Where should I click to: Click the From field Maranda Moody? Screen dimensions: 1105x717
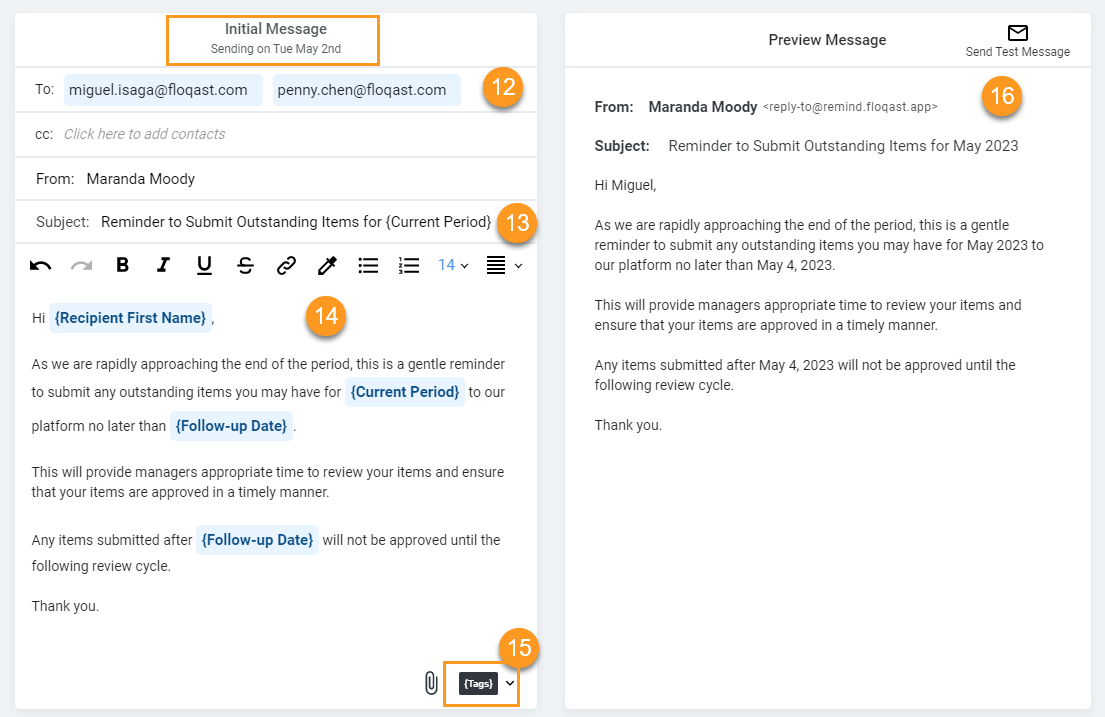141,179
